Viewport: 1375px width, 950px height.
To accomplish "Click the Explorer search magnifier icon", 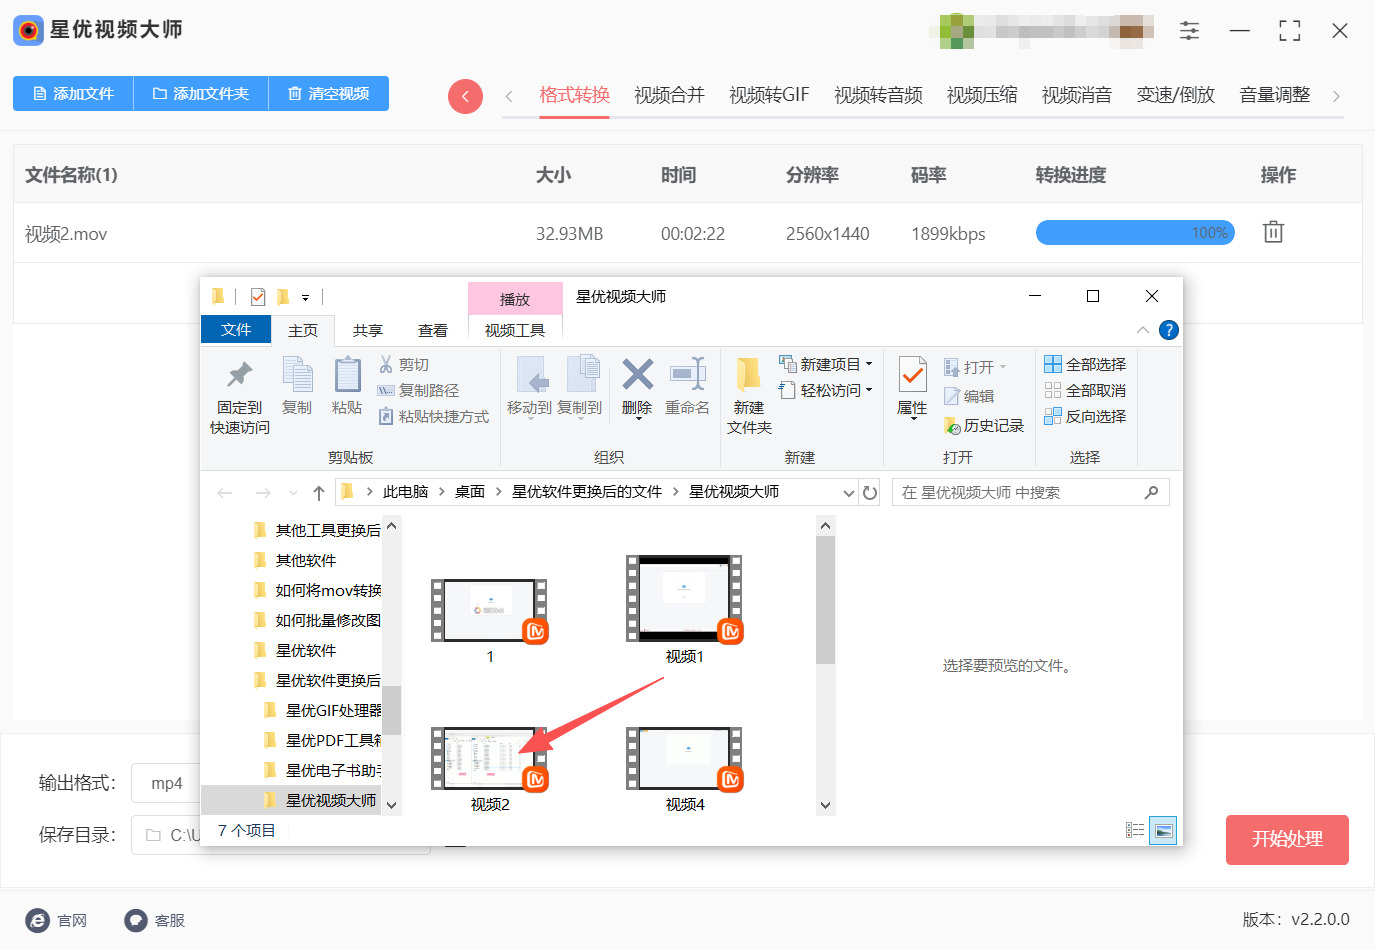I will click(1151, 492).
